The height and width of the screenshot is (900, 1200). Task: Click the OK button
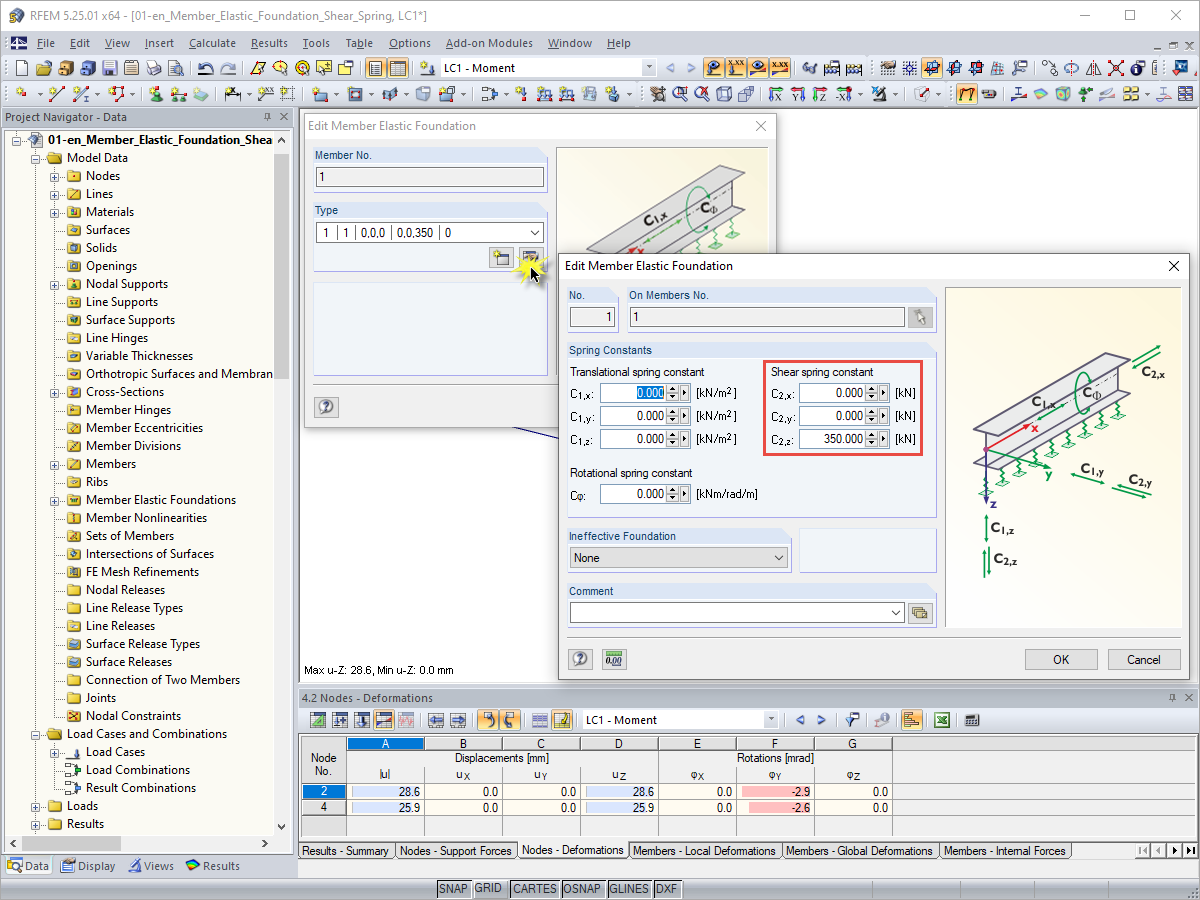coord(1061,659)
